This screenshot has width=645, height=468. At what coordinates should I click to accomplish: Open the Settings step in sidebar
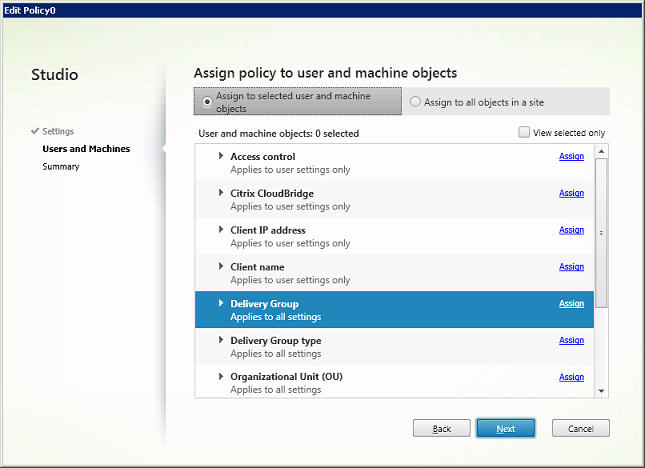tap(57, 131)
